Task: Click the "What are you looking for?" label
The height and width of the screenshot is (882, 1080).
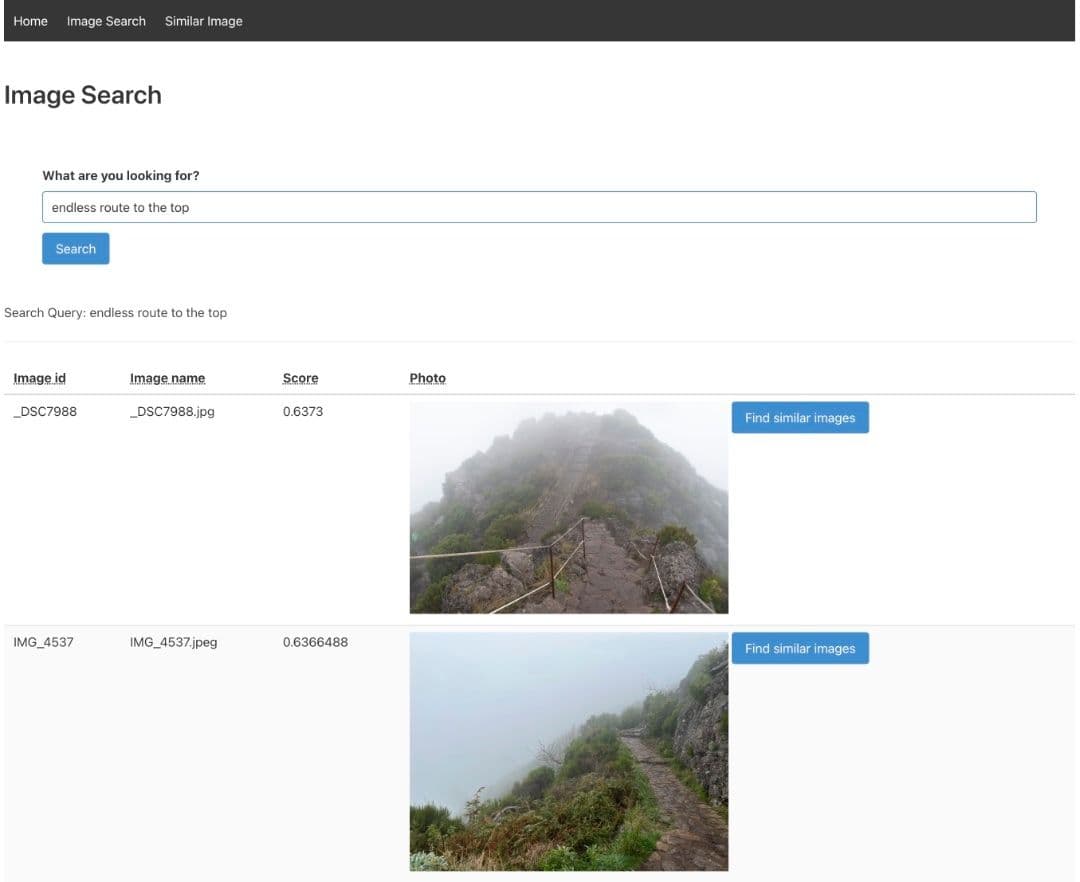Action: tap(121, 176)
